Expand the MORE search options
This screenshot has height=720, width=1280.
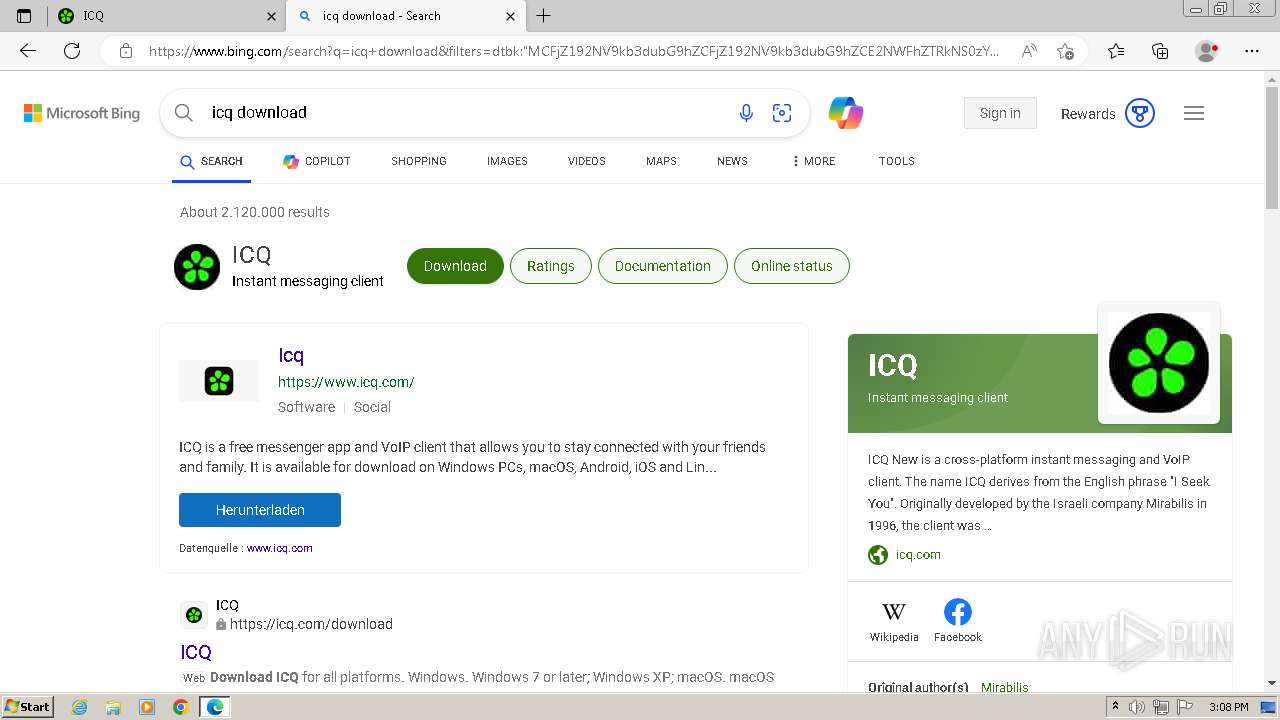point(813,161)
